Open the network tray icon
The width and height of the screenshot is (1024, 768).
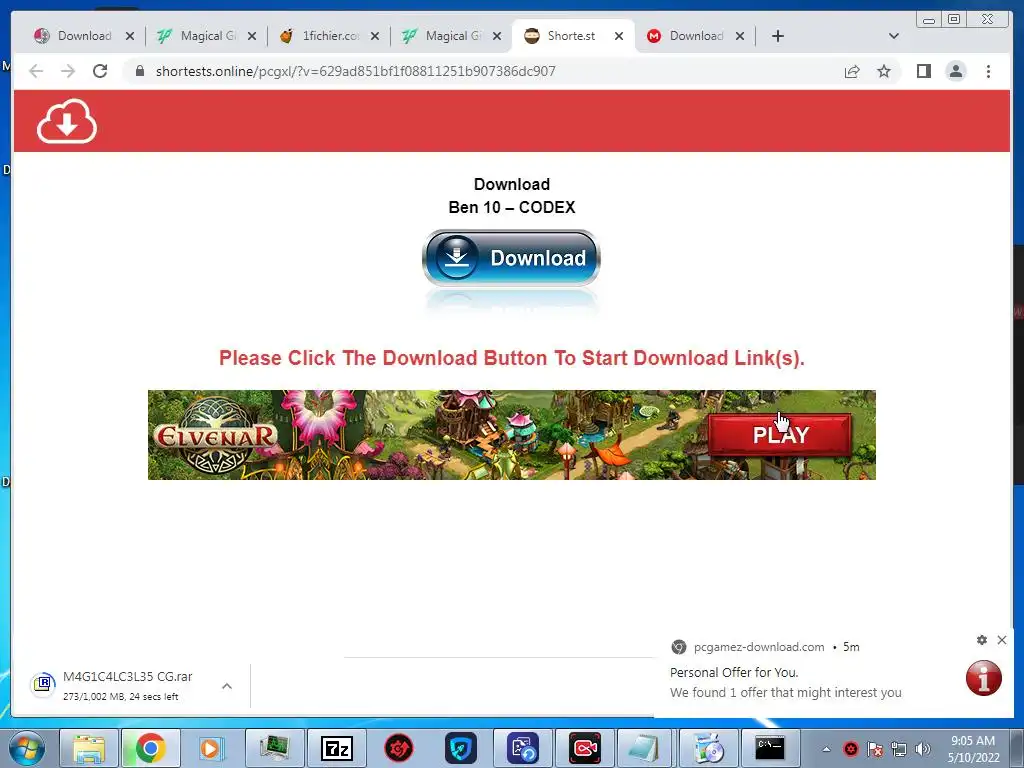pyautogui.click(x=899, y=749)
